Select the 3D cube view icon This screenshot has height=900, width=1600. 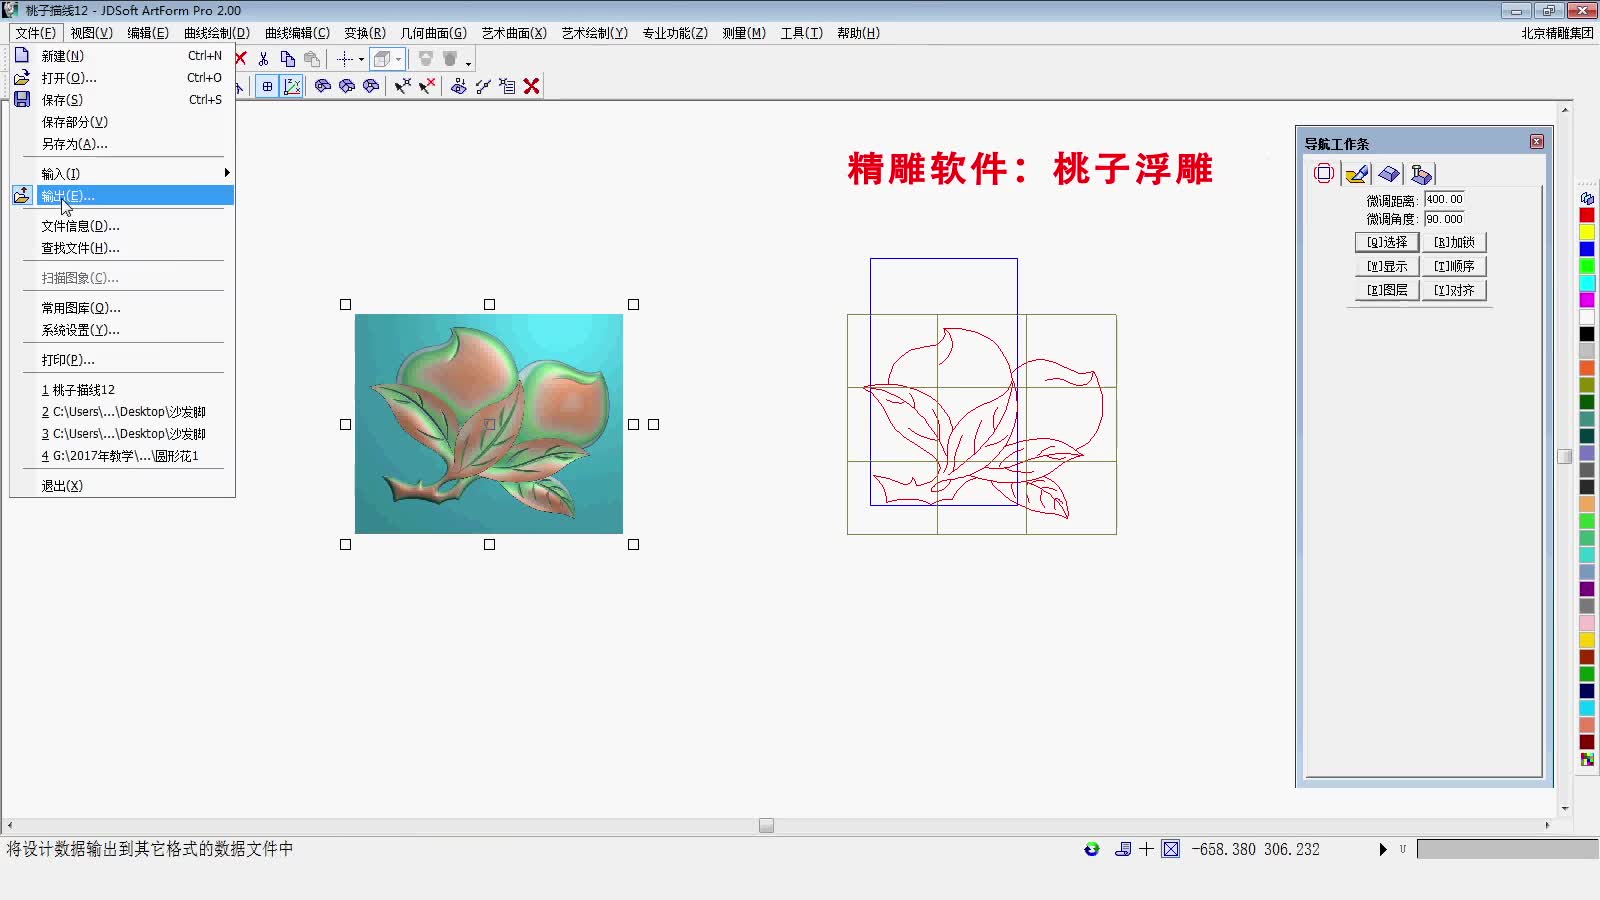click(x=382, y=58)
